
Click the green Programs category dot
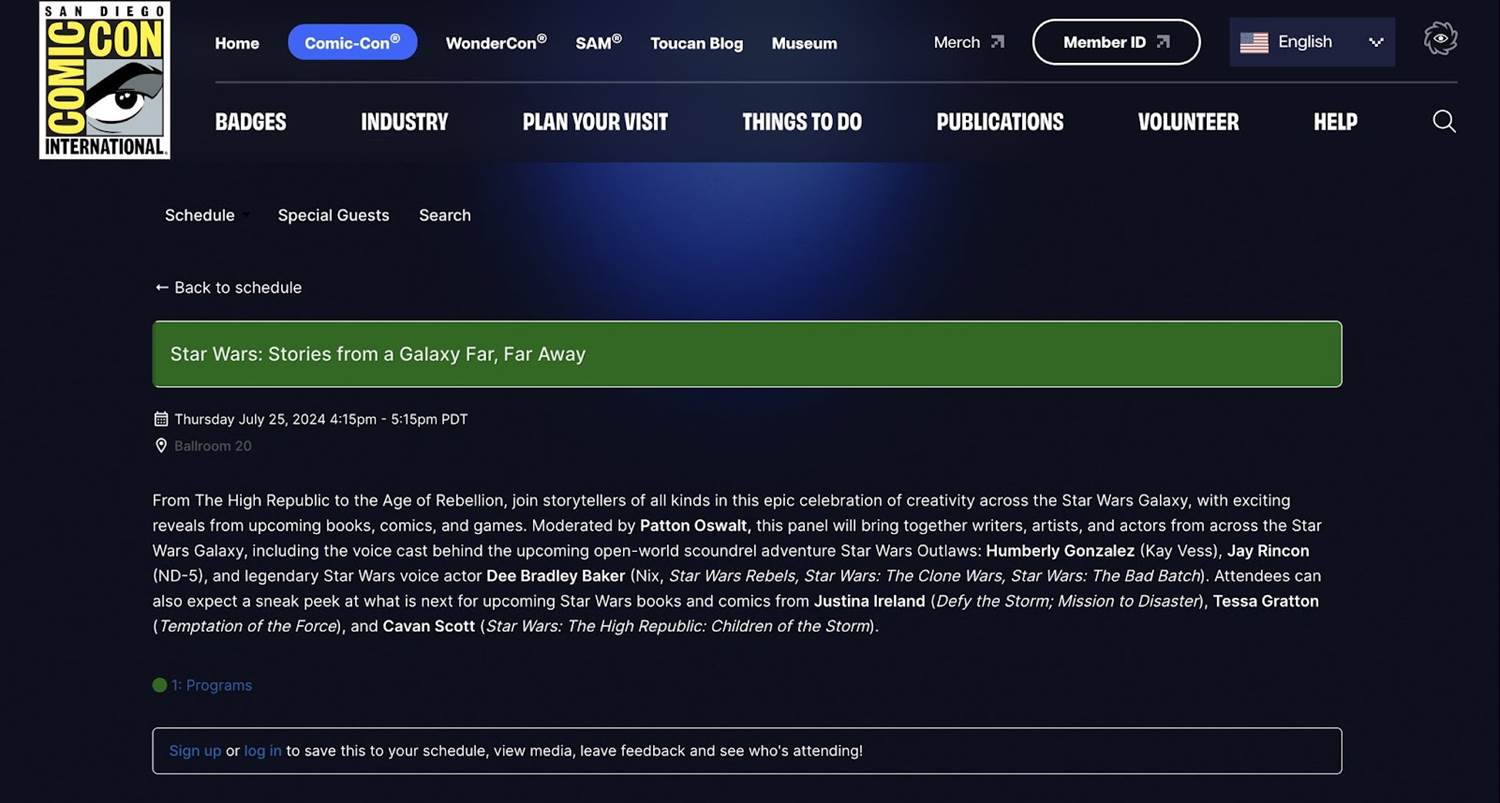159,685
